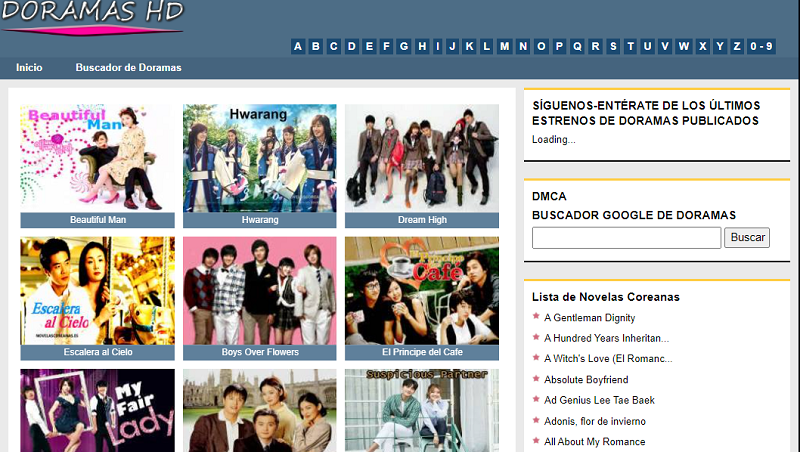The image size is (800, 452).
Task: Filter doramas by letter T
Action: 631,46
